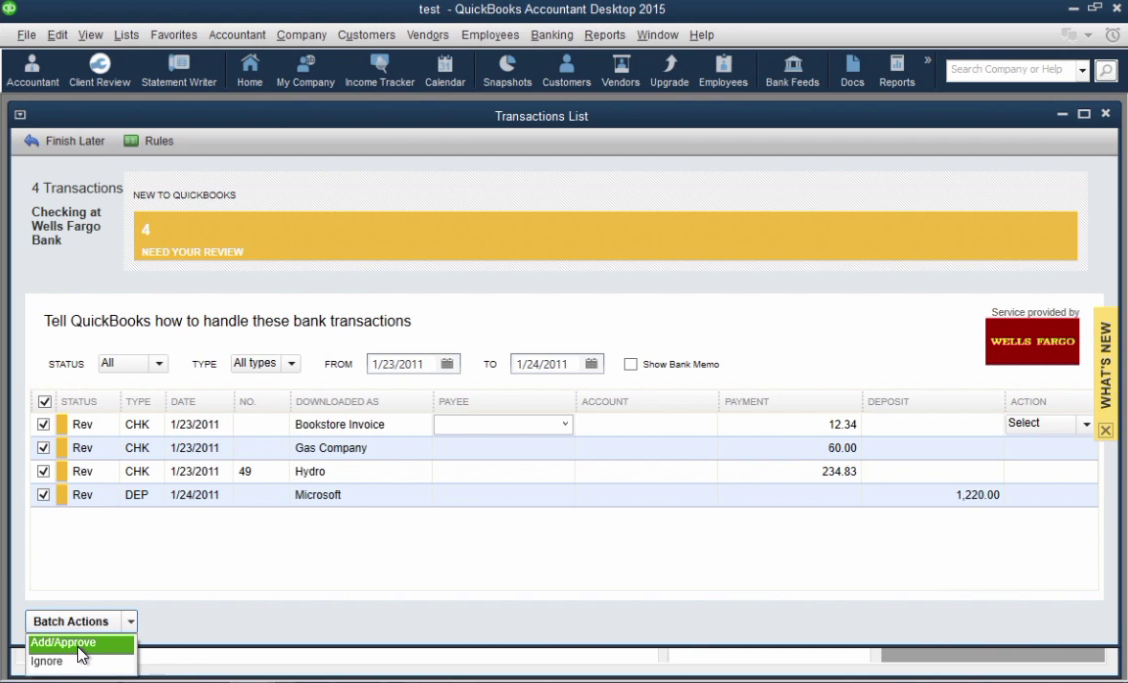The width and height of the screenshot is (1128, 683).
Task: Open the TO date calendar picker
Action: coord(591,364)
